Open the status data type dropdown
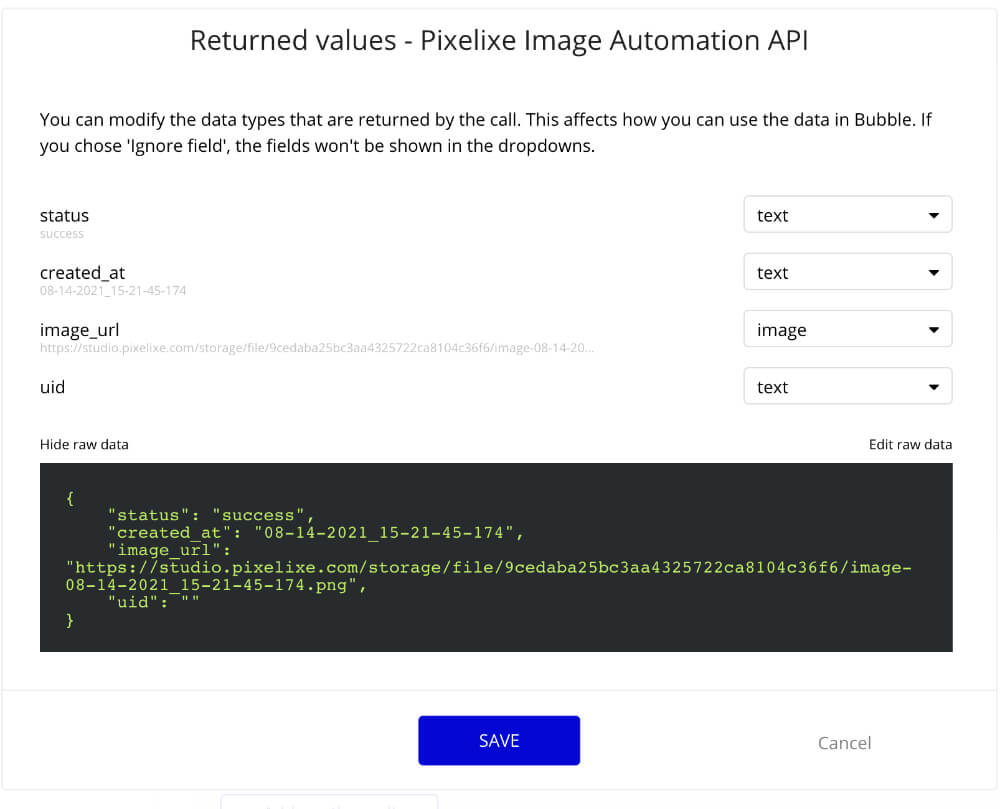 [x=847, y=215]
